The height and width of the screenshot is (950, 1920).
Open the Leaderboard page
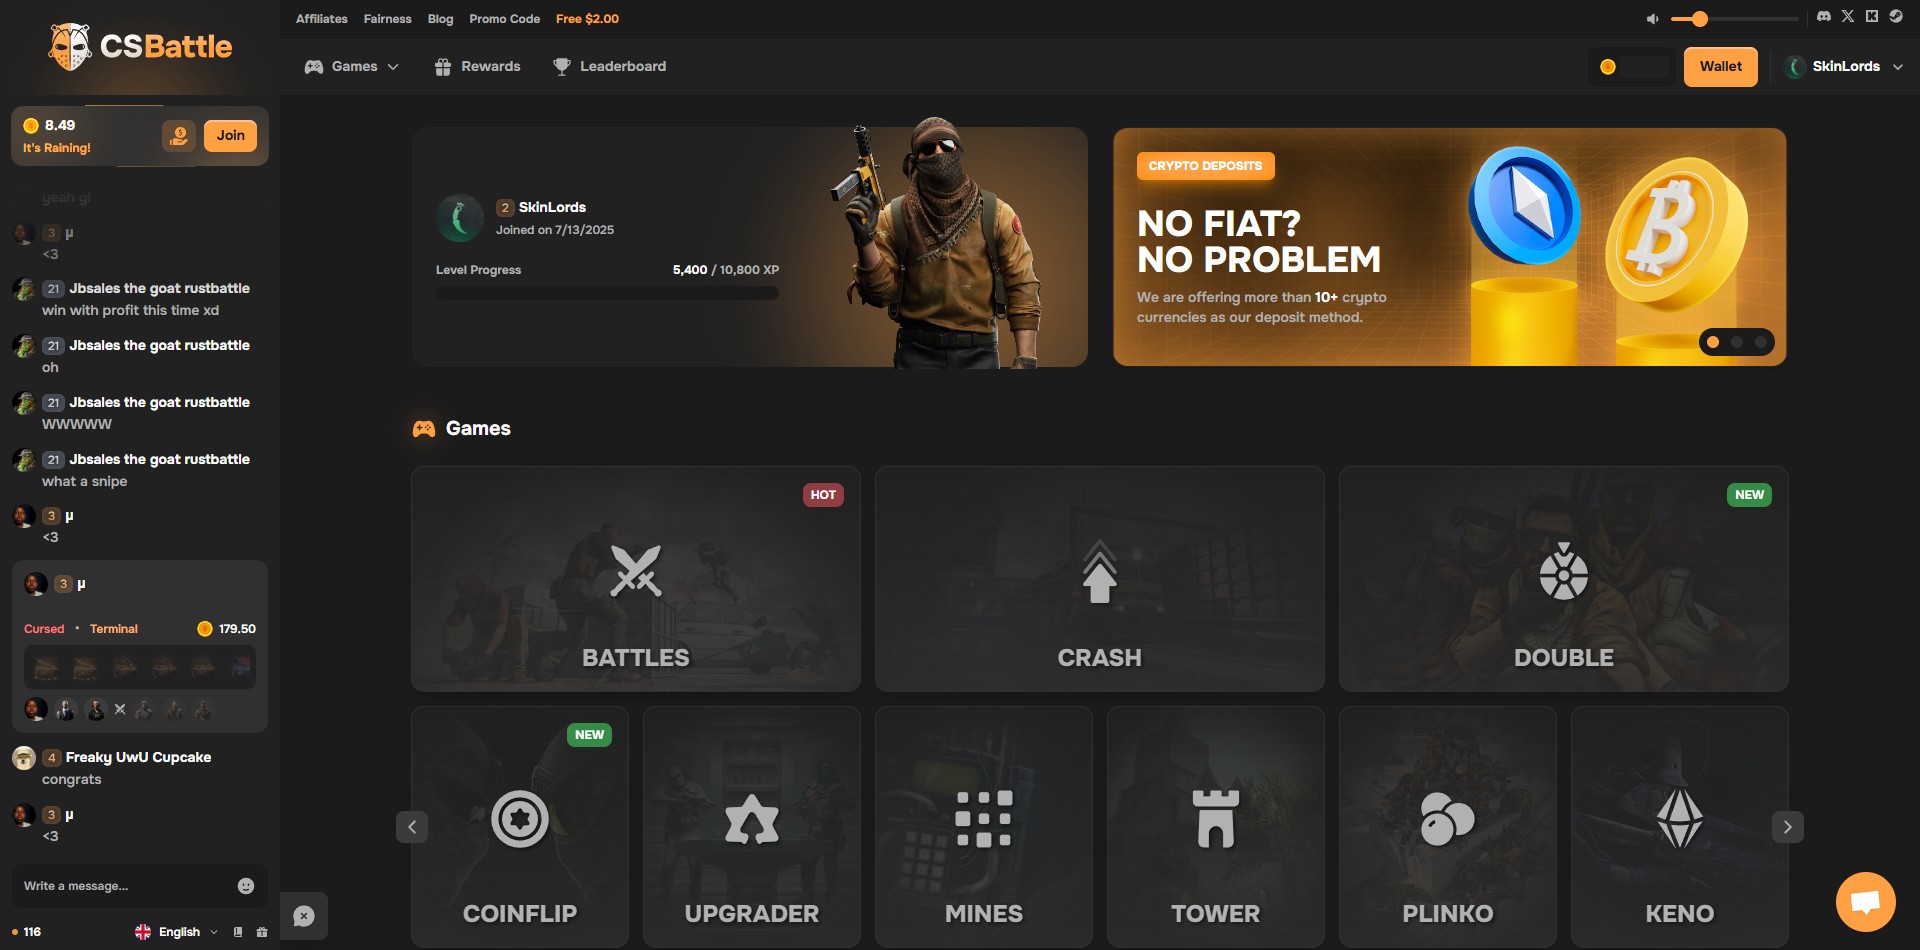[610, 67]
